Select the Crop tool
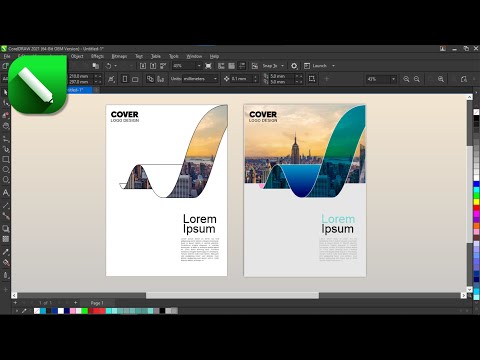Screen dimensions: 480x360 tap(6, 115)
